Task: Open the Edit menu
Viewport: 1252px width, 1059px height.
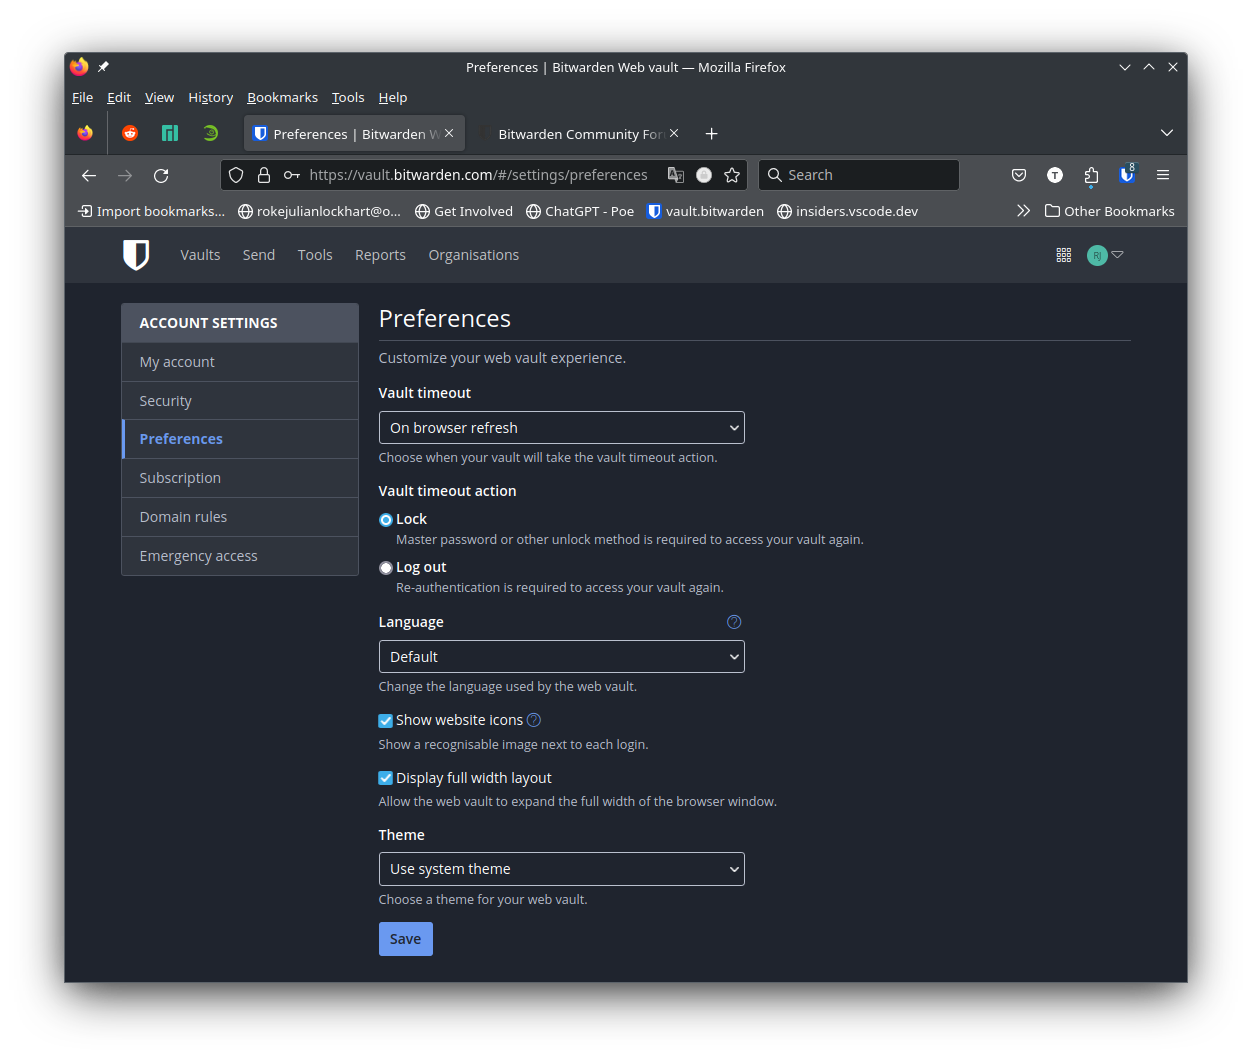Action: [119, 97]
